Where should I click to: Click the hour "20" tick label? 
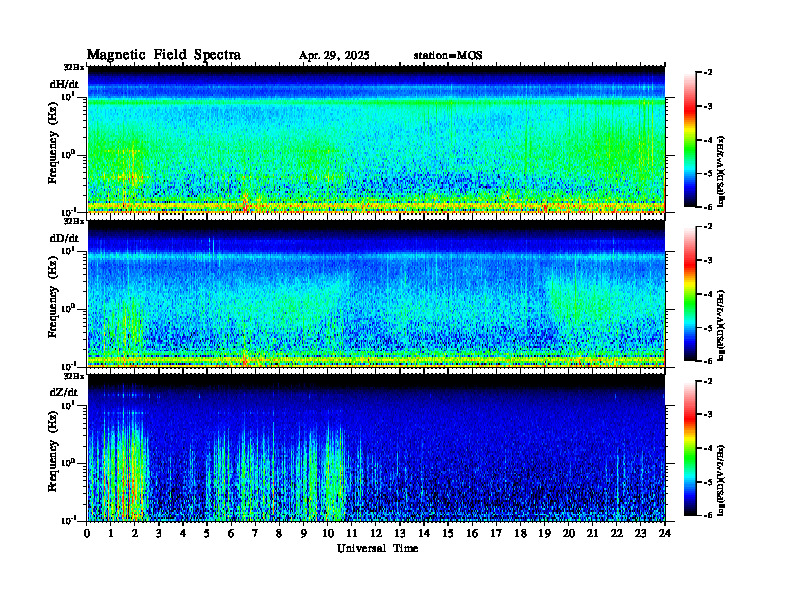569,533
